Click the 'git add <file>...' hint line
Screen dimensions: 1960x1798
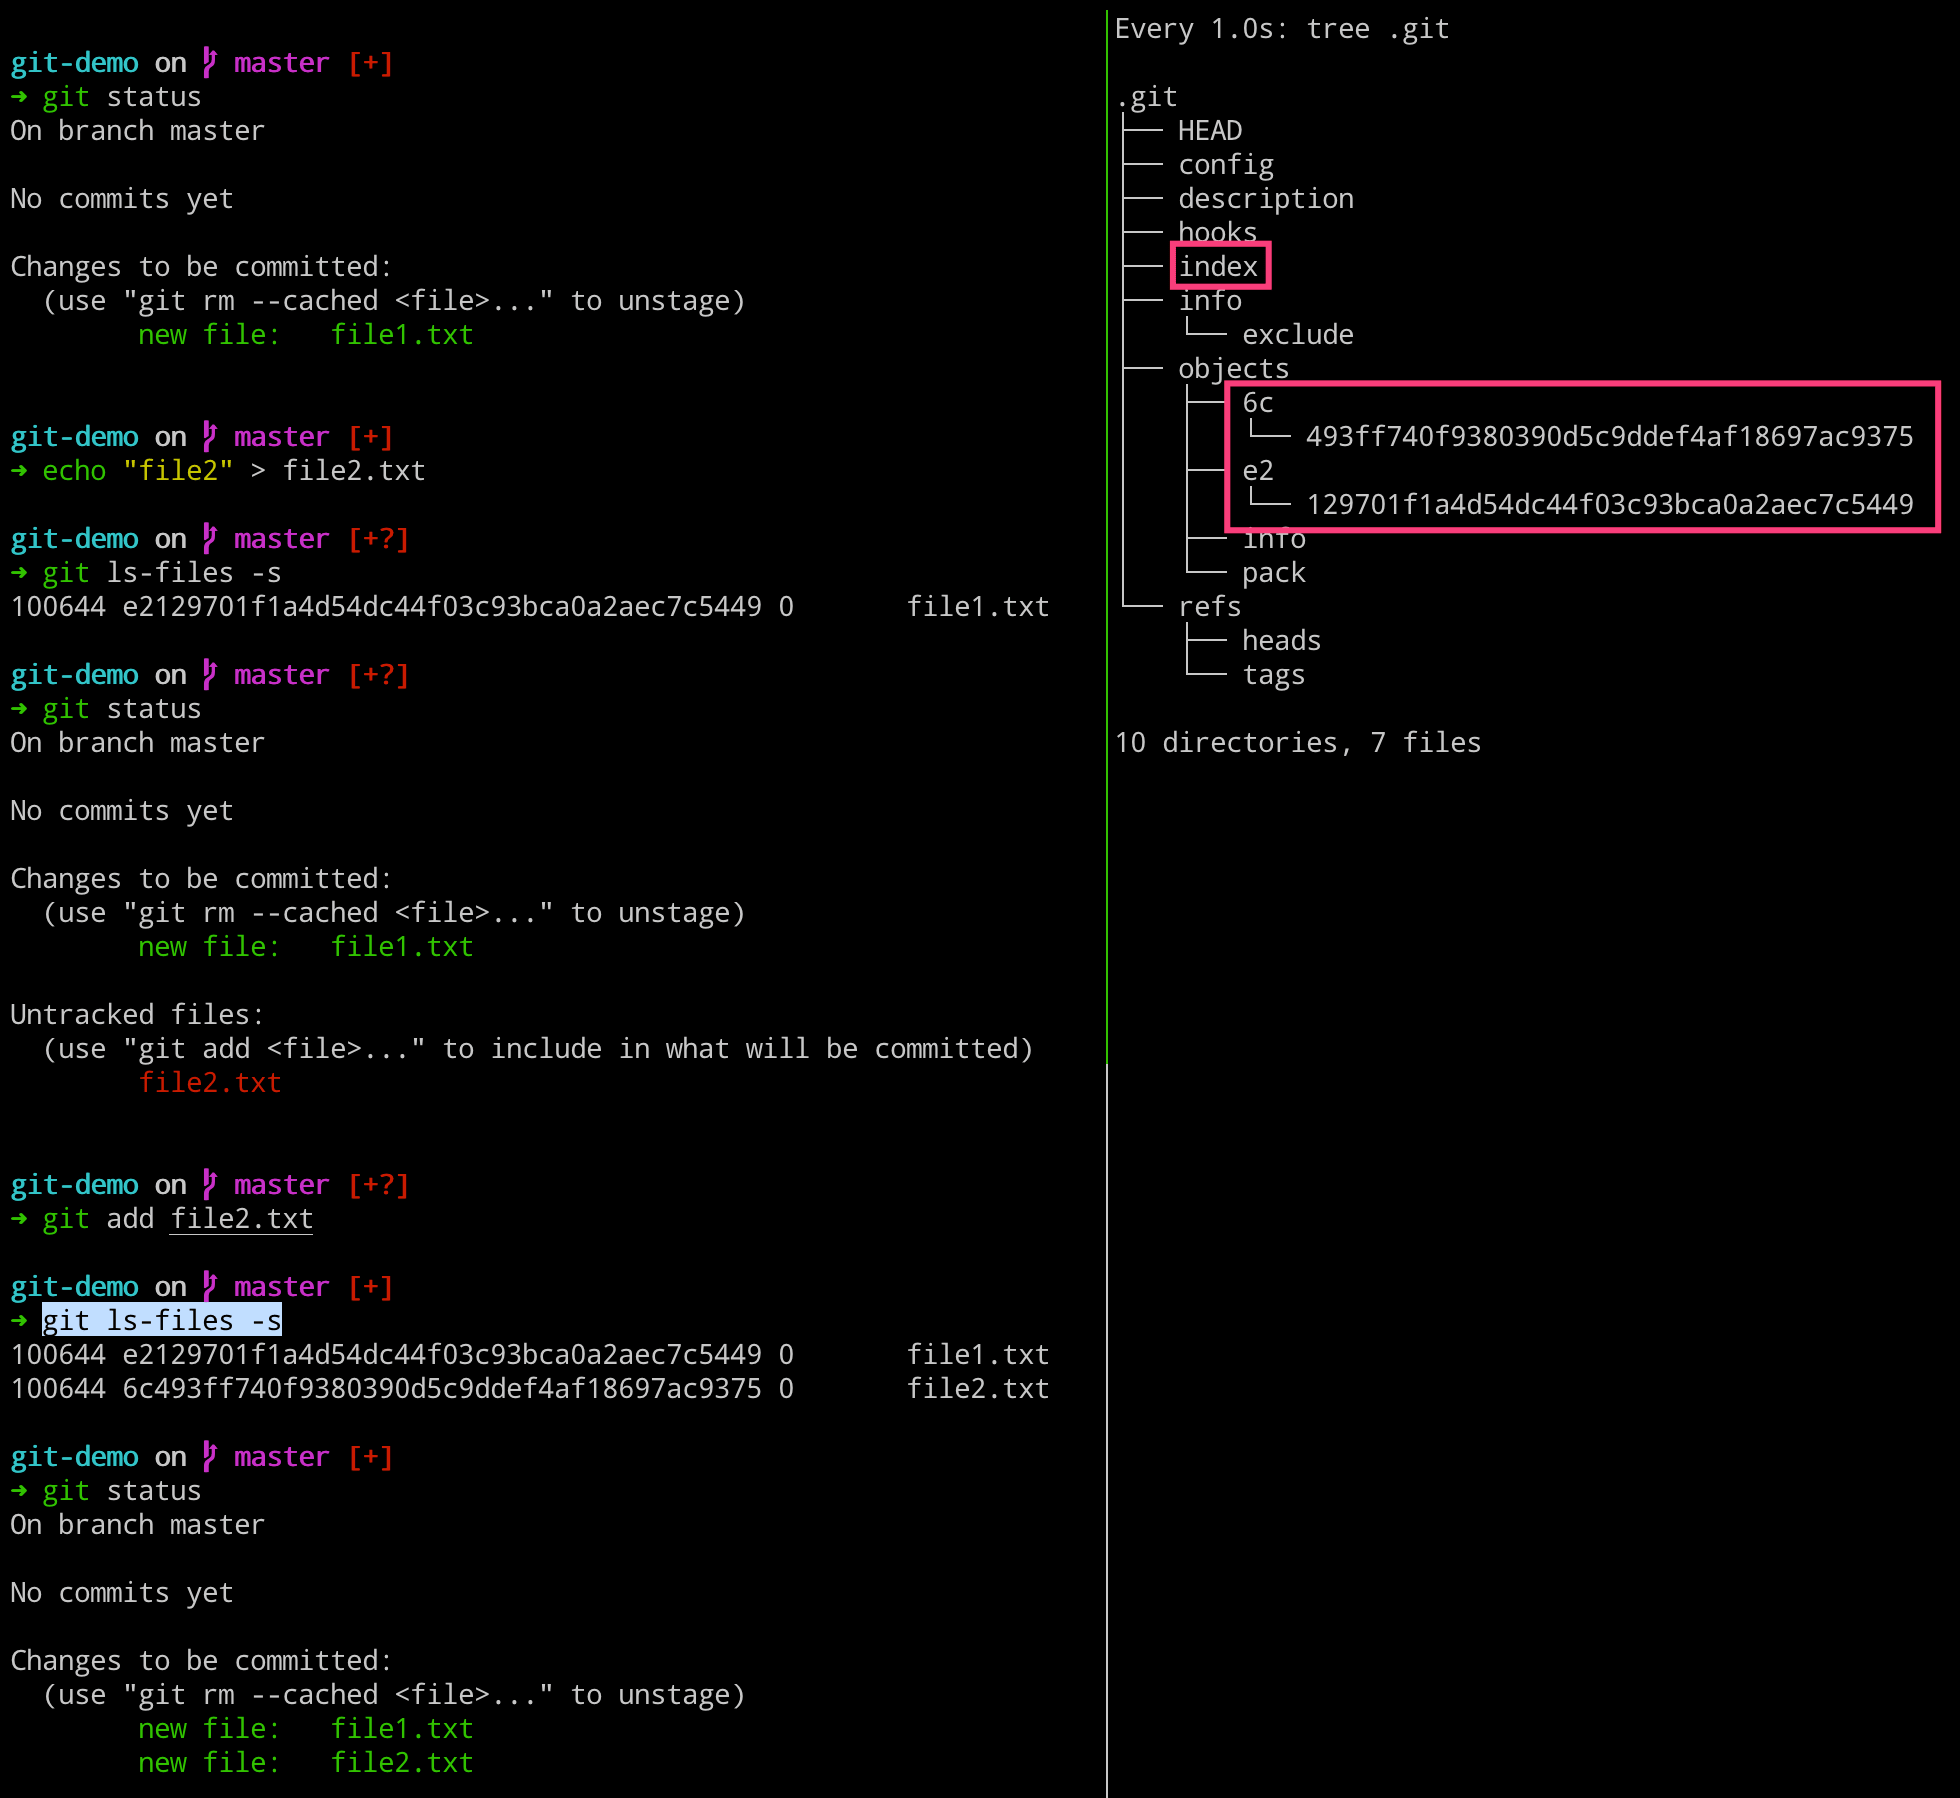click(x=538, y=1048)
